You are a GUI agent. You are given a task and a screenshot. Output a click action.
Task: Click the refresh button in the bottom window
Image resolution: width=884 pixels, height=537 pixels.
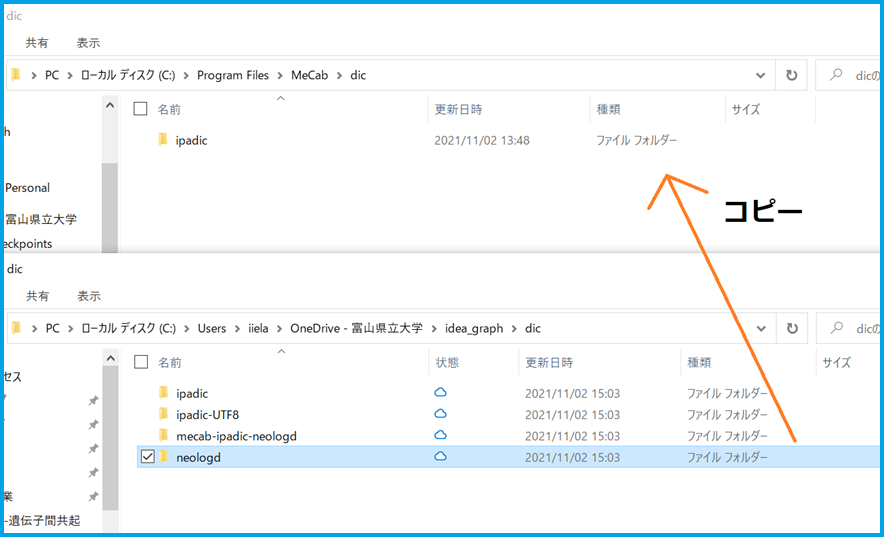(791, 328)
